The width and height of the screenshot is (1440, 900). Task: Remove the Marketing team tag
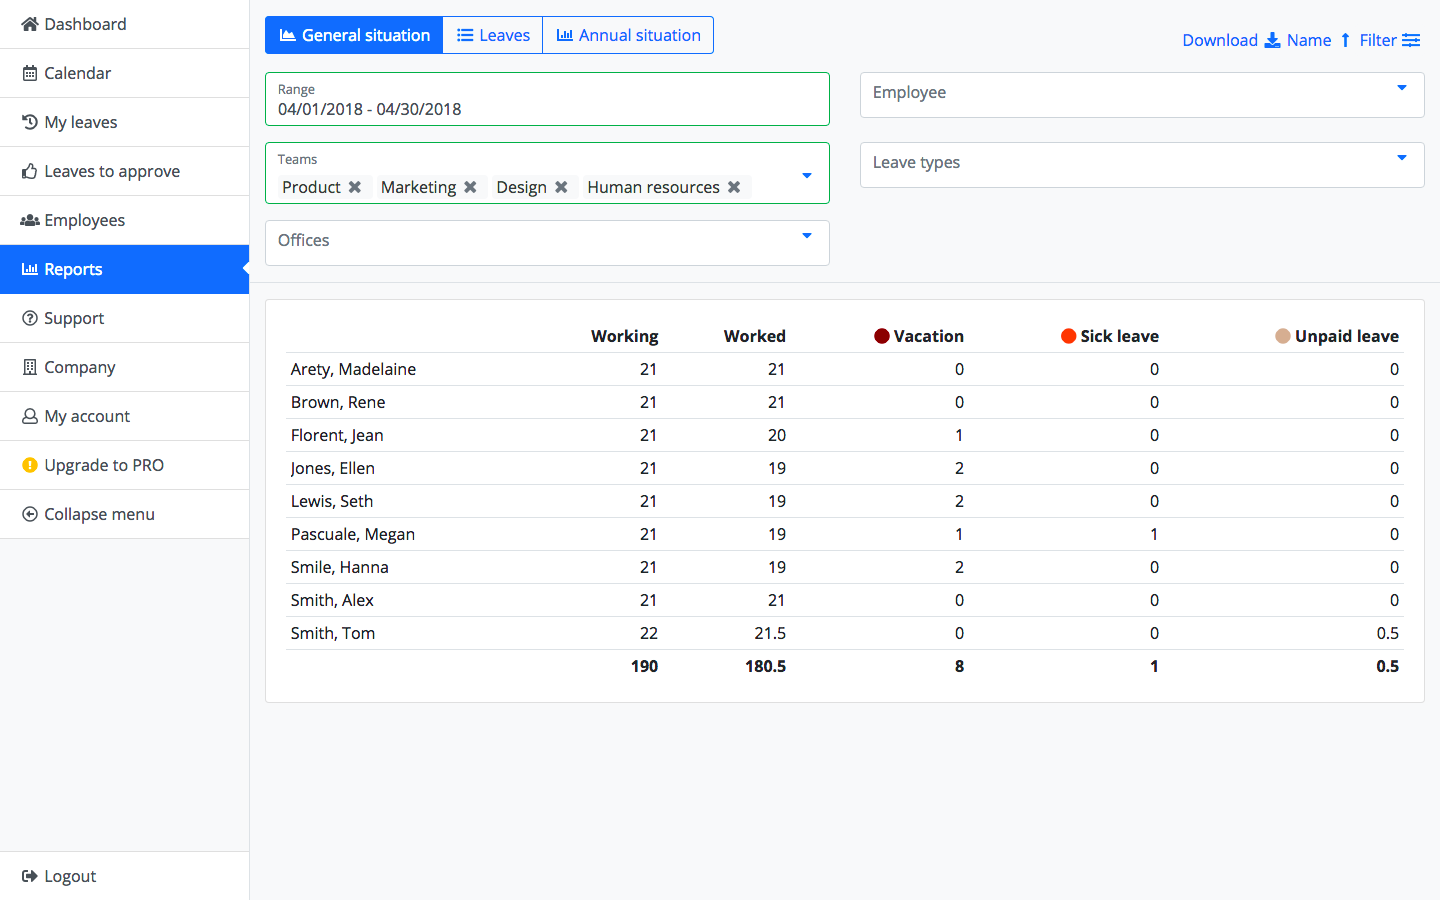(470, 187)
